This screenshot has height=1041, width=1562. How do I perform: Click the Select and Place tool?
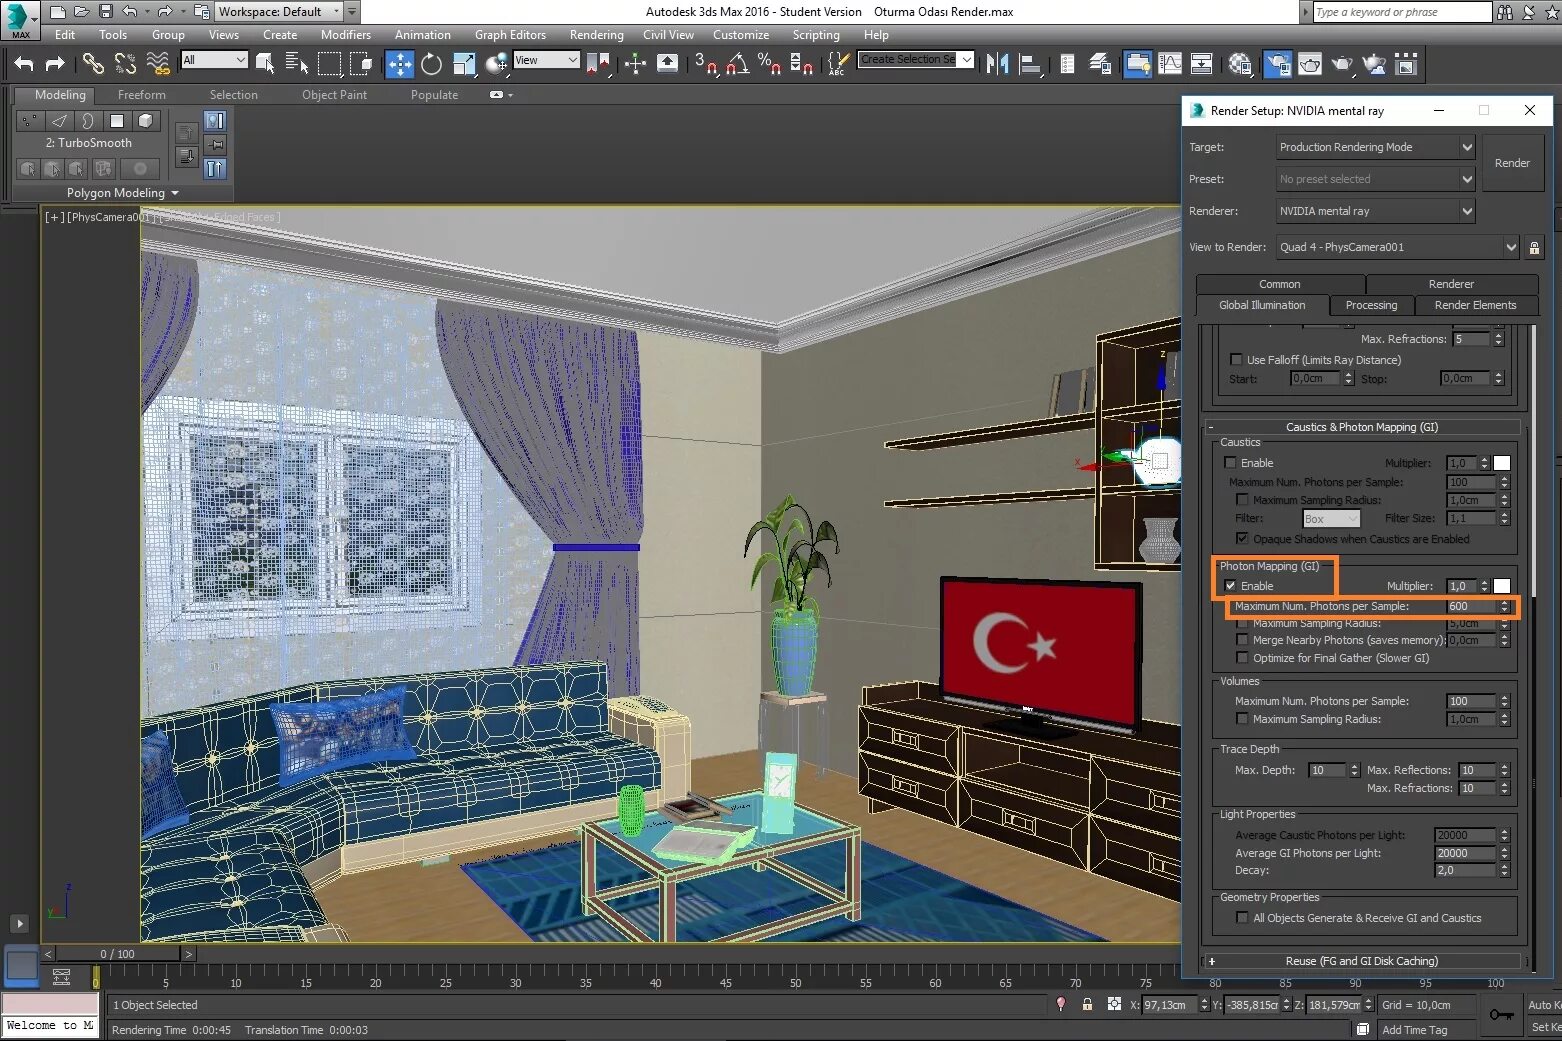pyautogui.click(x=497, y=64)
